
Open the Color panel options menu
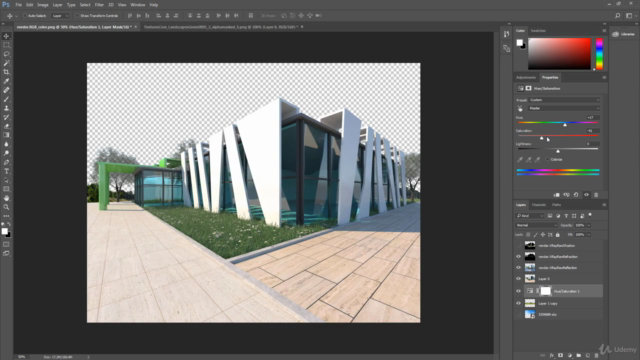coord(604,31)
